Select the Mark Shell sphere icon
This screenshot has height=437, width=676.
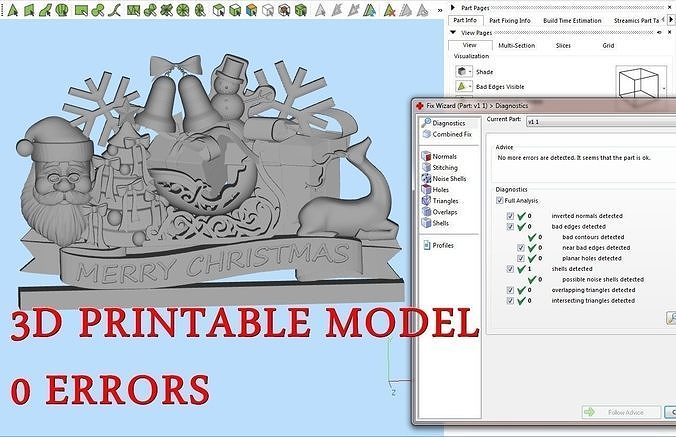coord(62,9)
